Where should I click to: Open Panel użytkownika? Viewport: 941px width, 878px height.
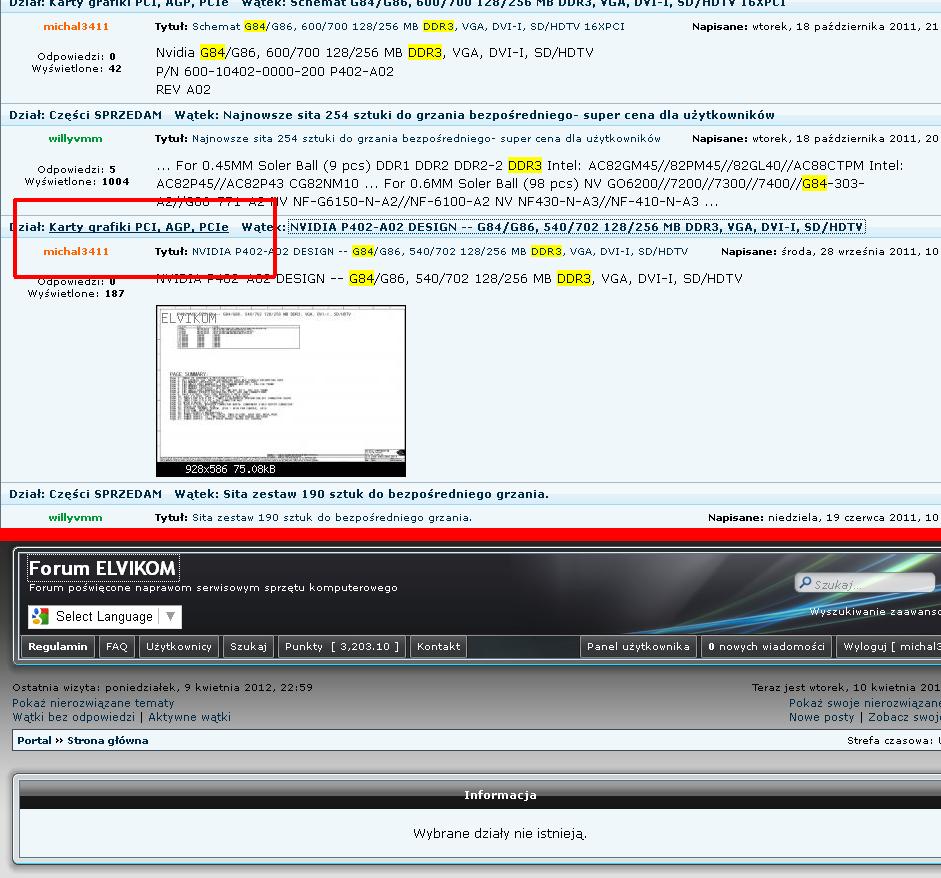point(638,646)
